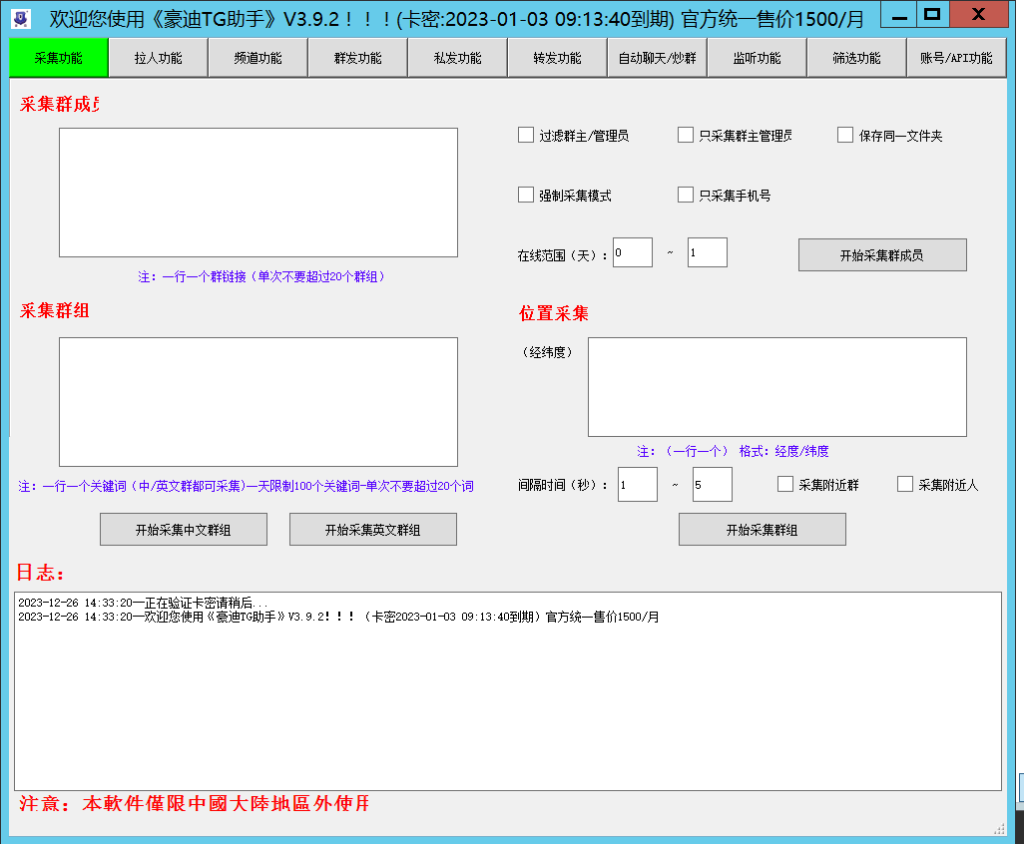Click the red 注意 notice at the bottom

click(195, 803)
